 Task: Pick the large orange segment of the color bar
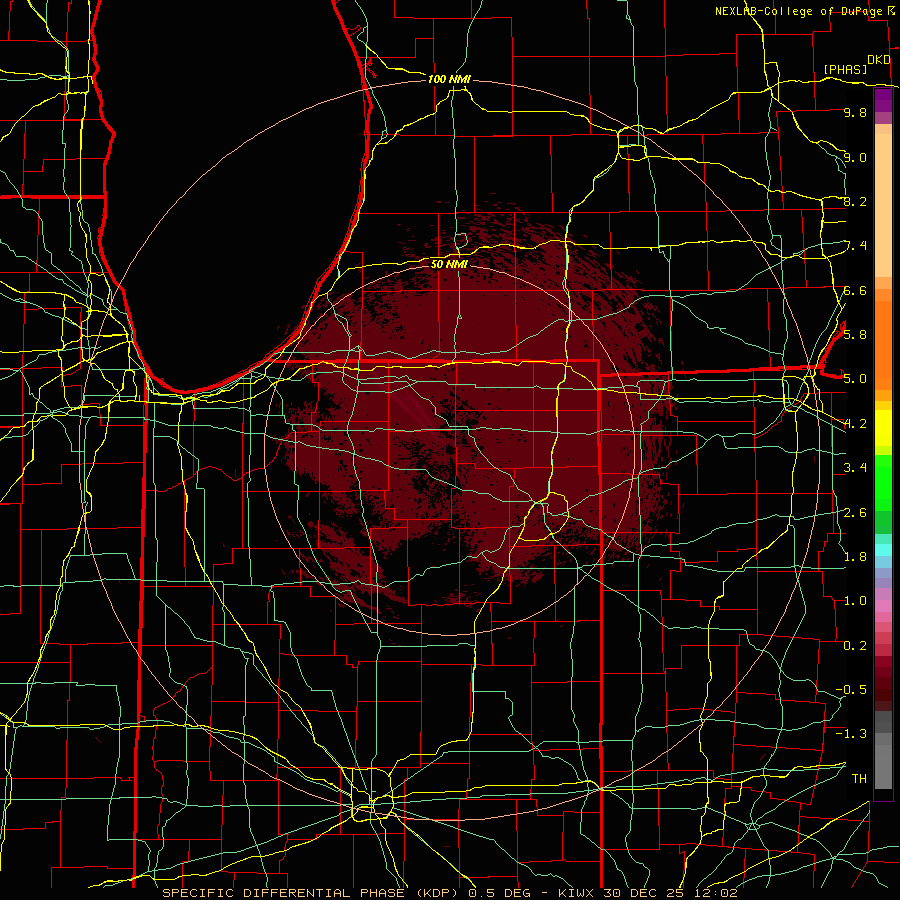[x=883, y=346]
